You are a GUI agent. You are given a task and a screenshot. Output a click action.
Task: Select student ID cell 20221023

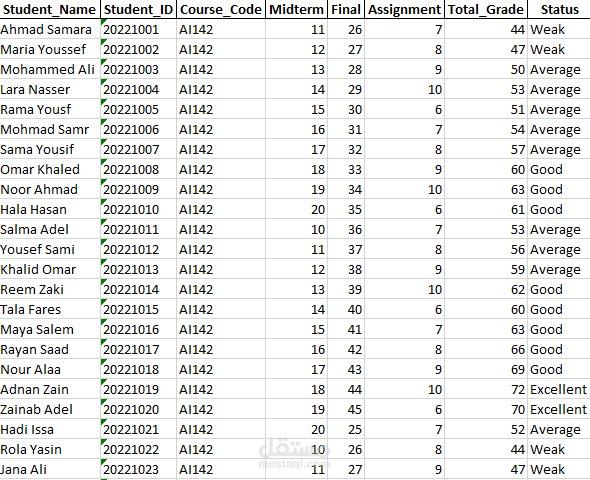[x=138, y=469]
